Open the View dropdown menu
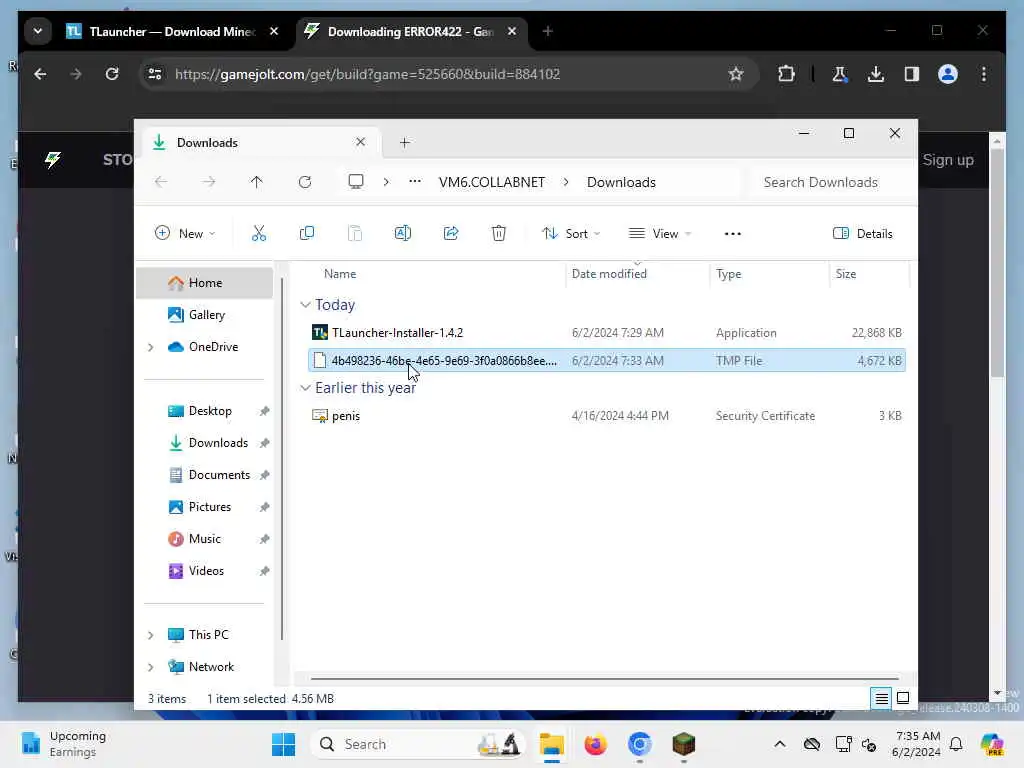The image size is (1024, 768). 660,233
